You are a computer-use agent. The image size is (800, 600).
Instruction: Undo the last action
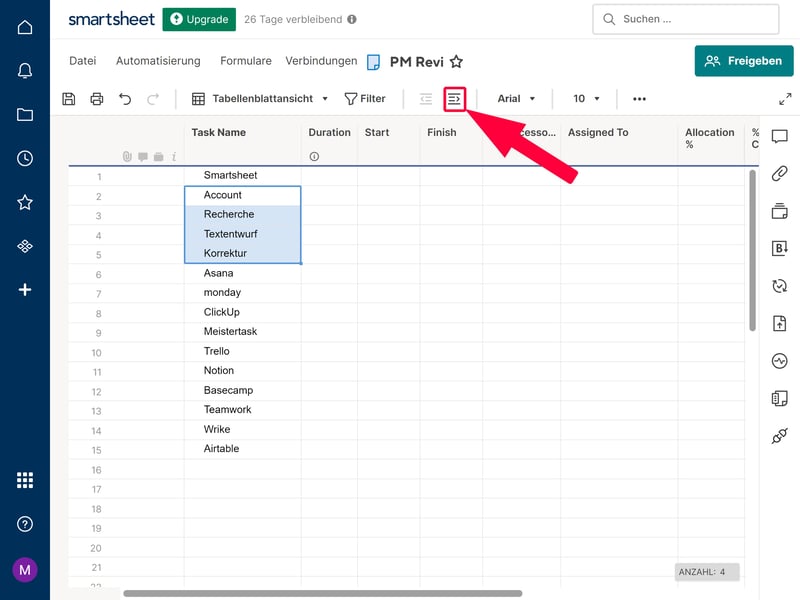[125, 99]
